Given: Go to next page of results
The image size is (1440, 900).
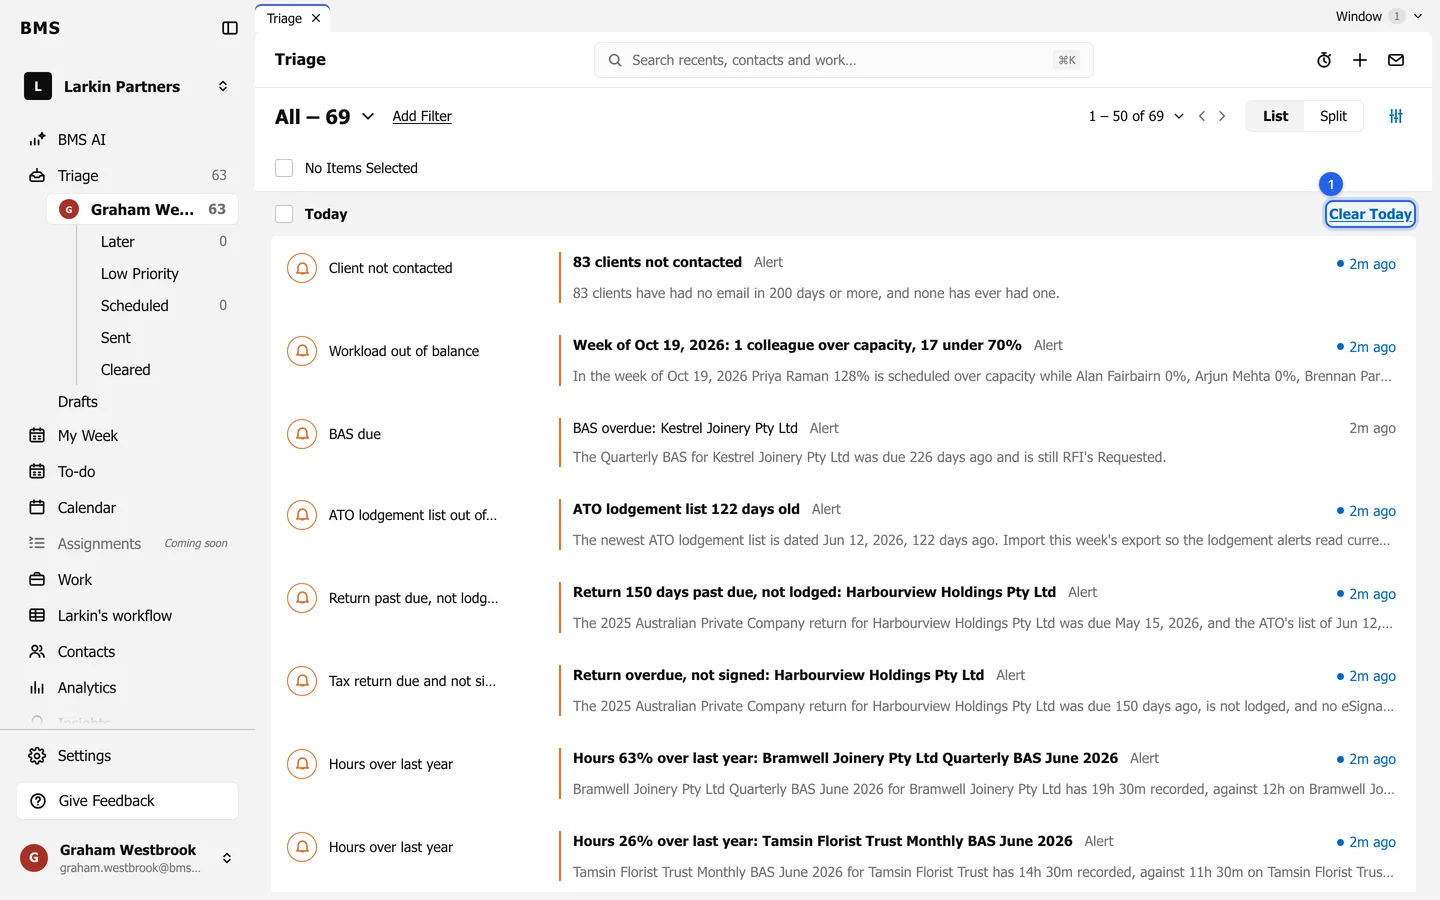Looking at the screenshot, I should (1222, 116).
